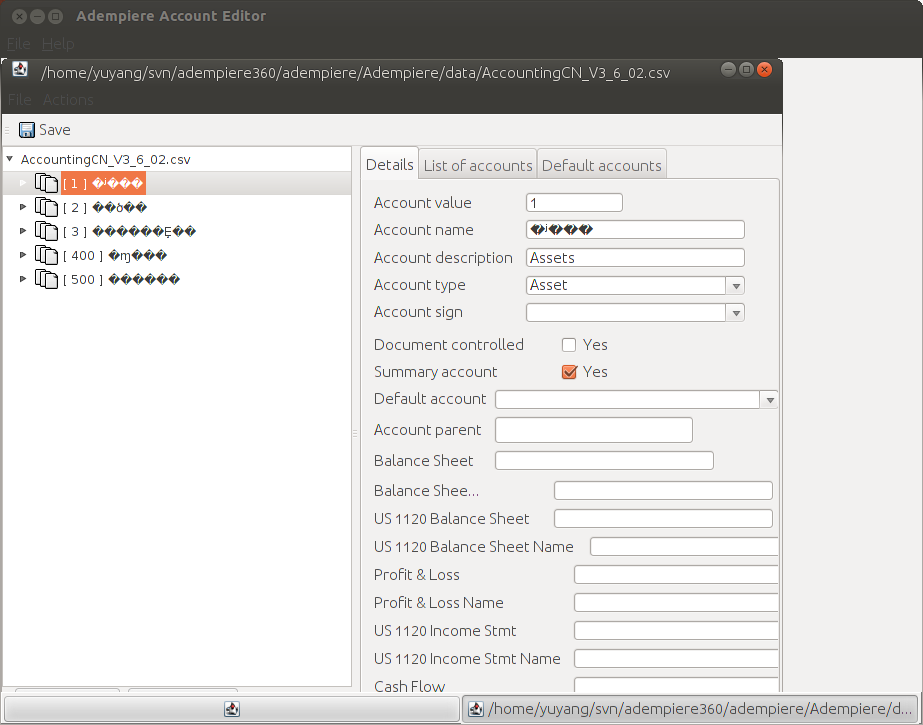Click the Java icon in right taskbar entry

click(476, 709)
